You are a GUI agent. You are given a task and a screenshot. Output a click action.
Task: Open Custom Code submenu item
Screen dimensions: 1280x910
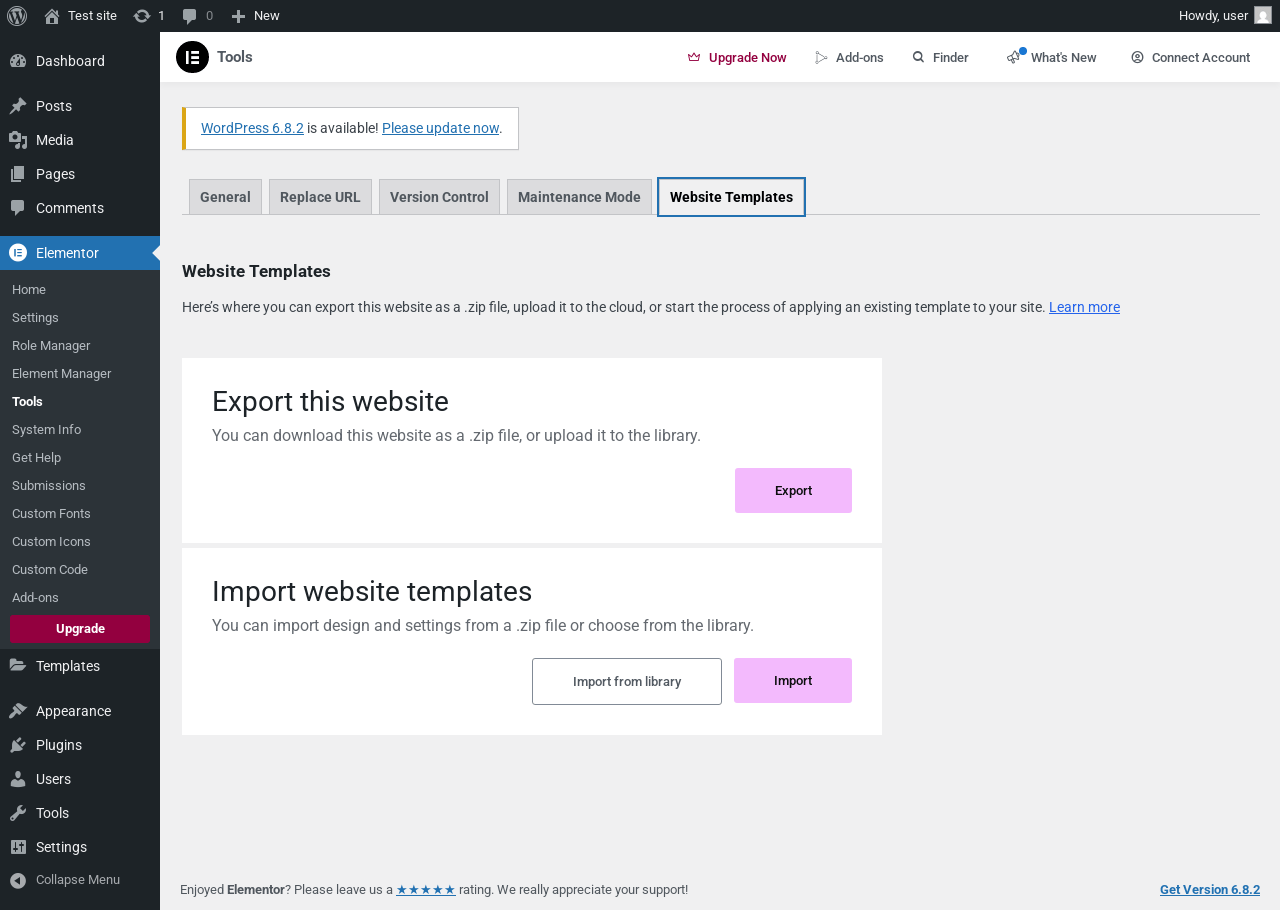[x=50, y=570]
